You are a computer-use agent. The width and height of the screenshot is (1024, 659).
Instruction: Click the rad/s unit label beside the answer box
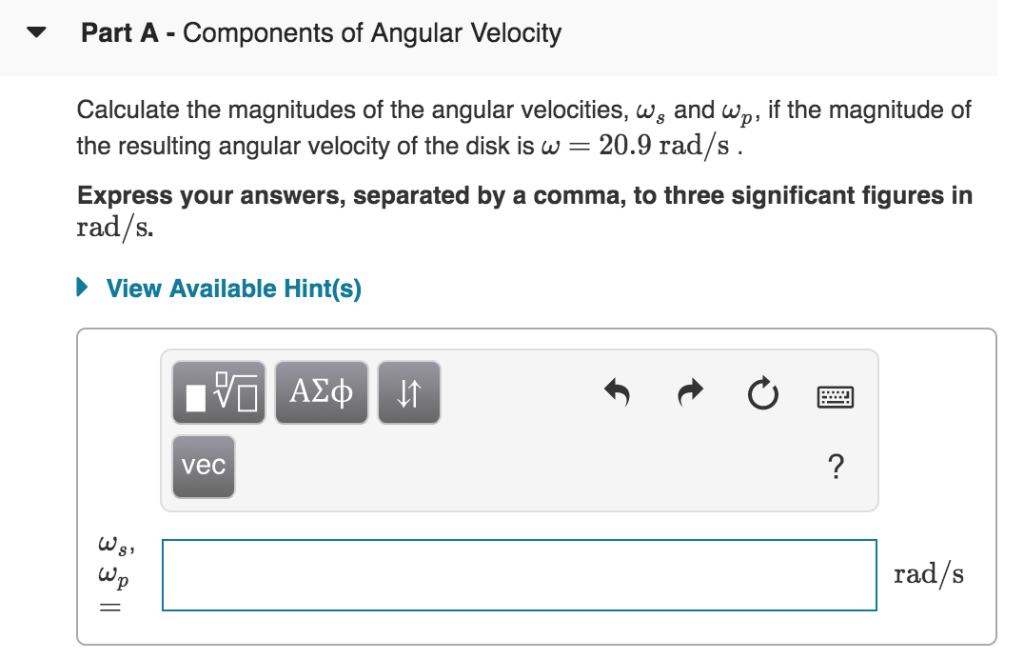point(929,574)
